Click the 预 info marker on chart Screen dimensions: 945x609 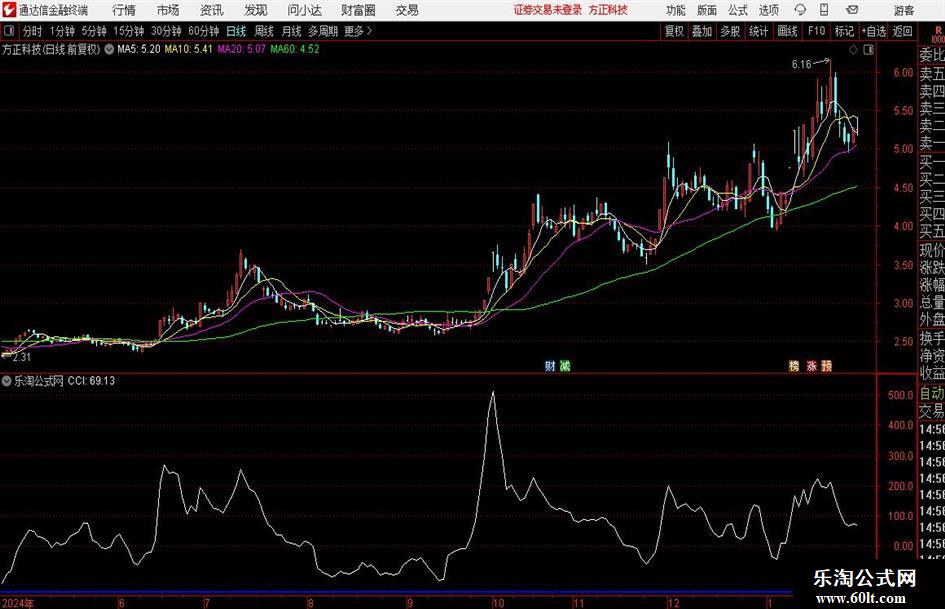pyautogui.click(x=827, y=366)
